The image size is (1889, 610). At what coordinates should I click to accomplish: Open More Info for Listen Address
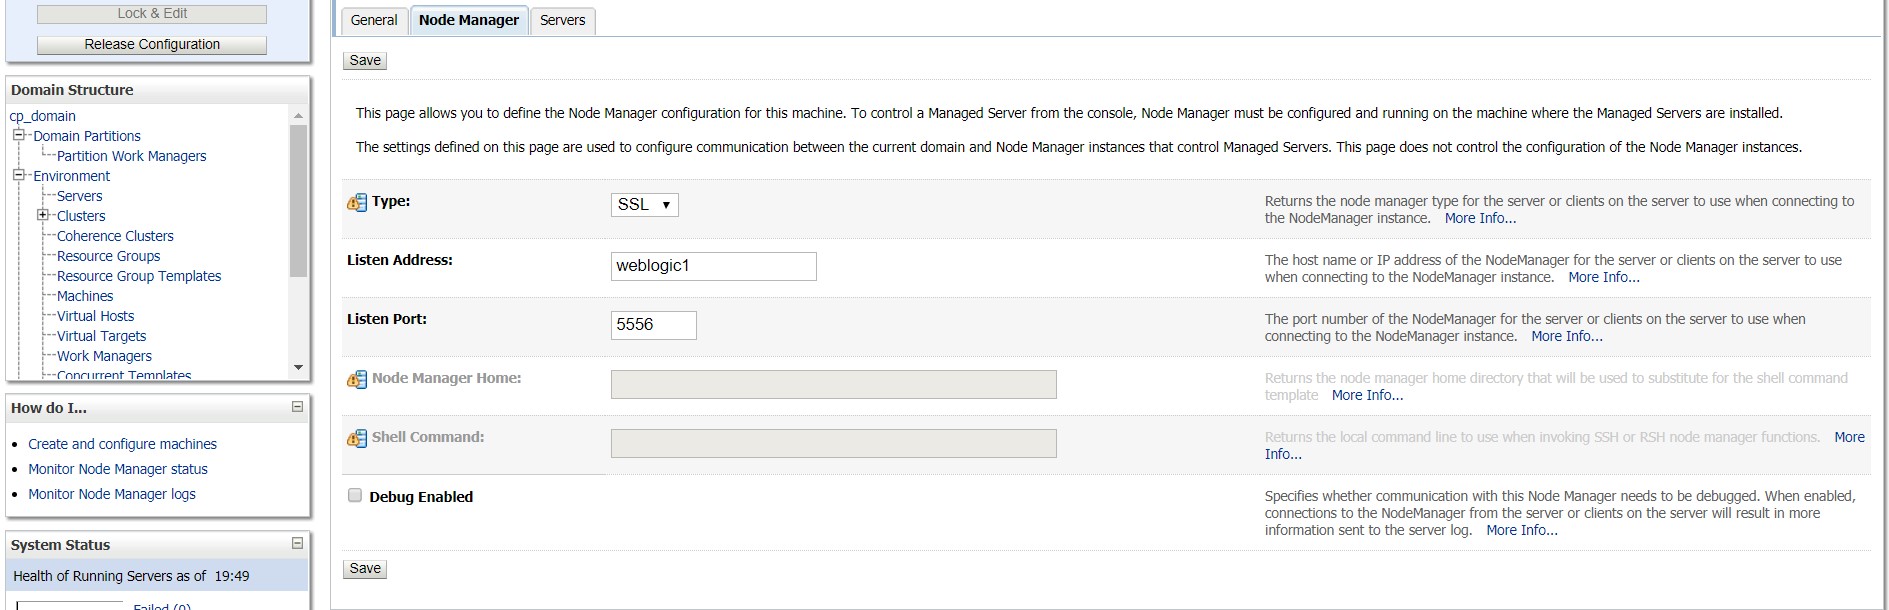(x=1604, y=277)
